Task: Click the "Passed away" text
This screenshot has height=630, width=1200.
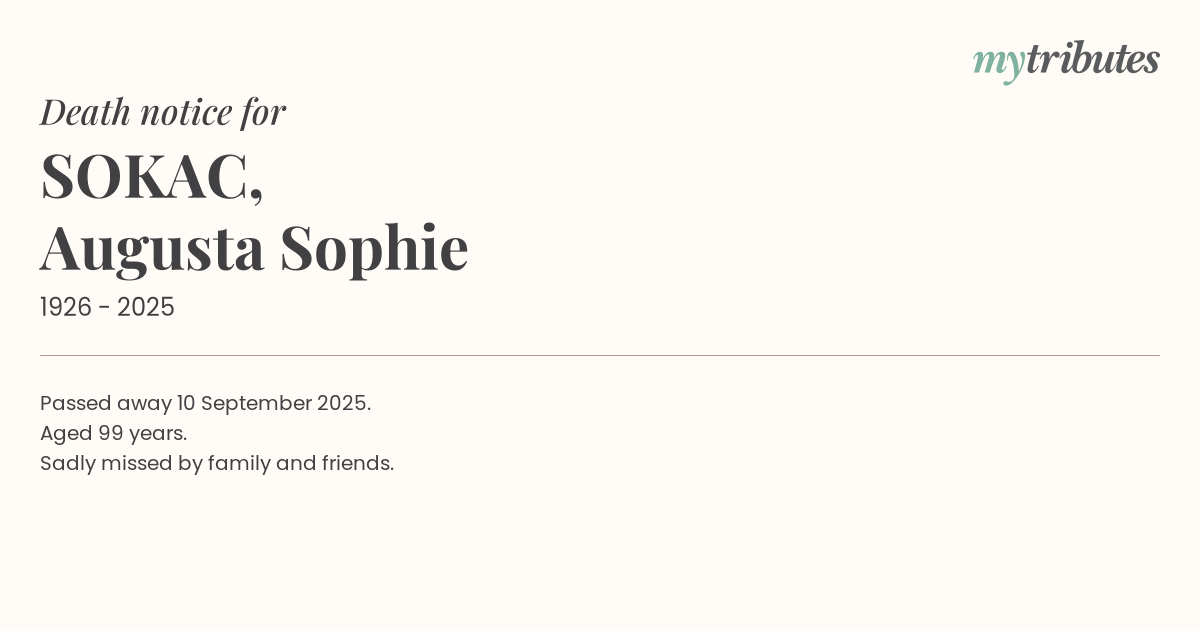Action: pyautogui.click(x=105, y=403)
